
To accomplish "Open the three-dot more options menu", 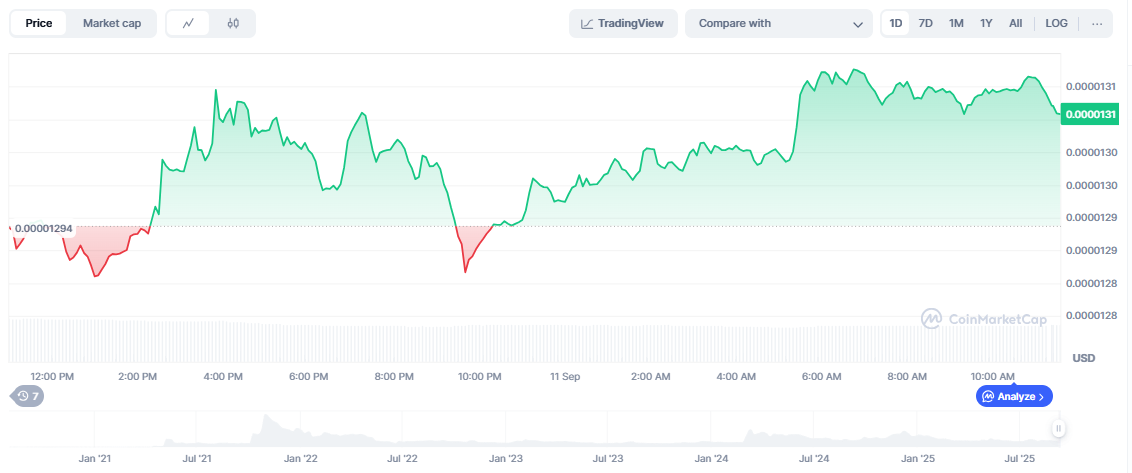I will pos(1097,23).
